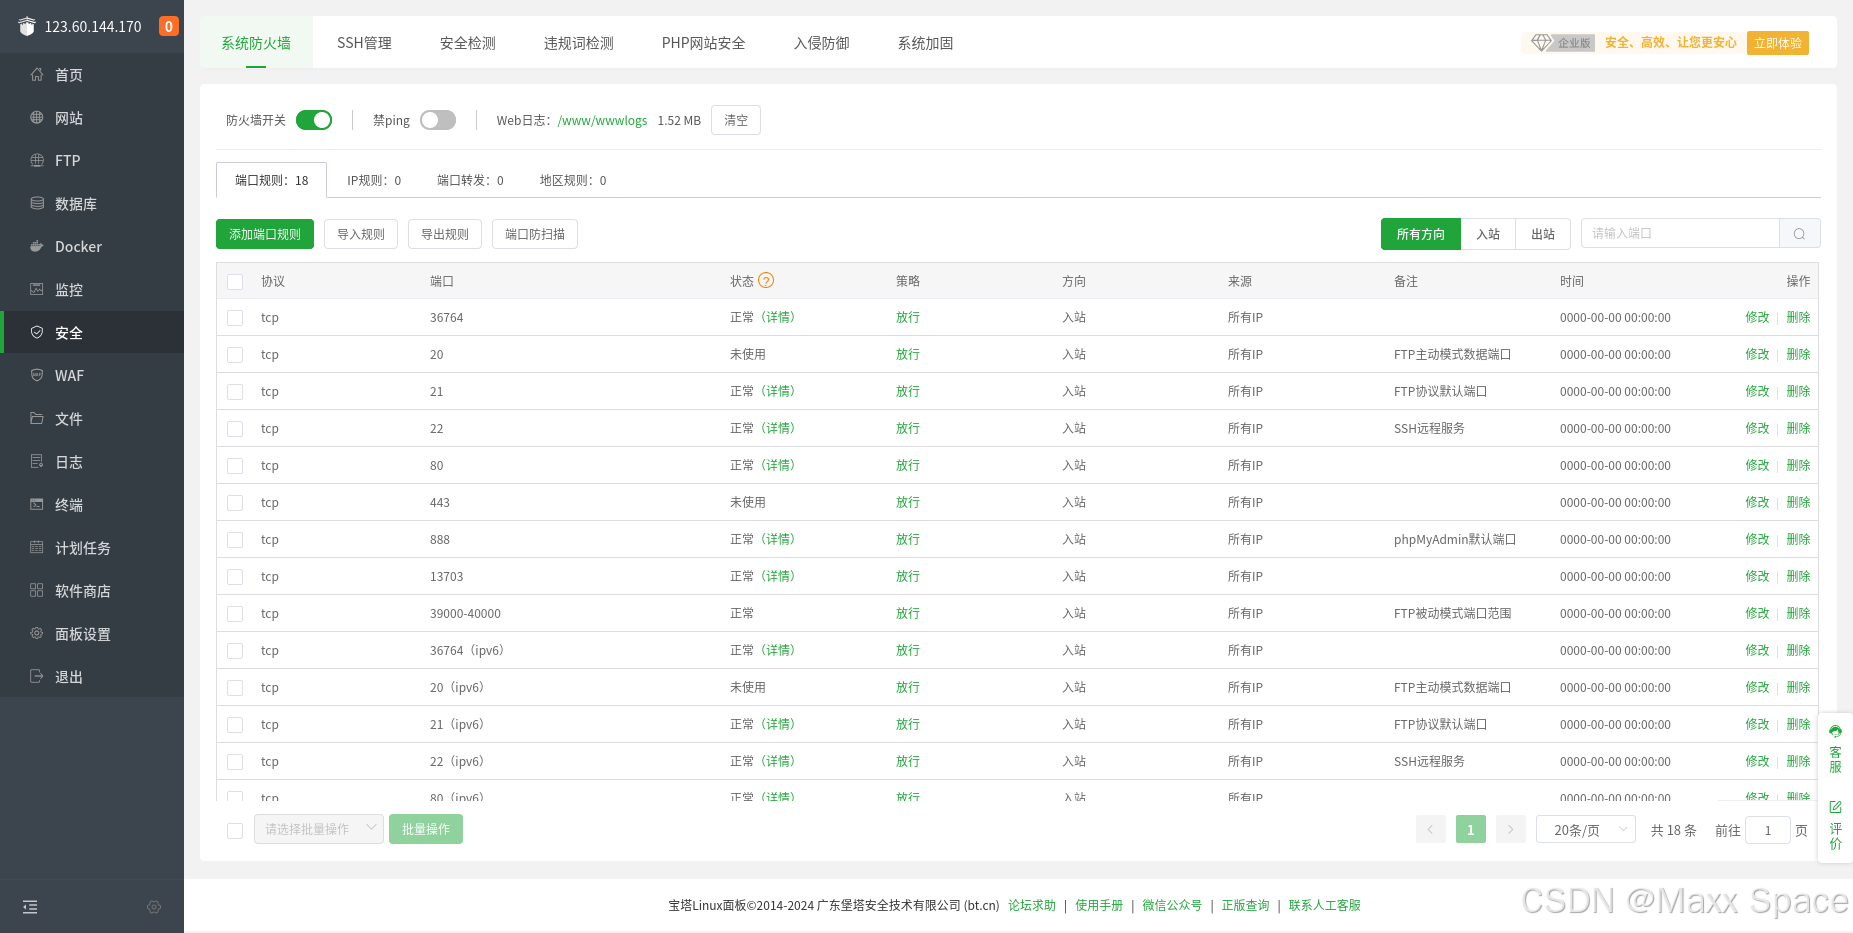
Task: Check the row checkbox for port 36764
Action: pos(235,318)
